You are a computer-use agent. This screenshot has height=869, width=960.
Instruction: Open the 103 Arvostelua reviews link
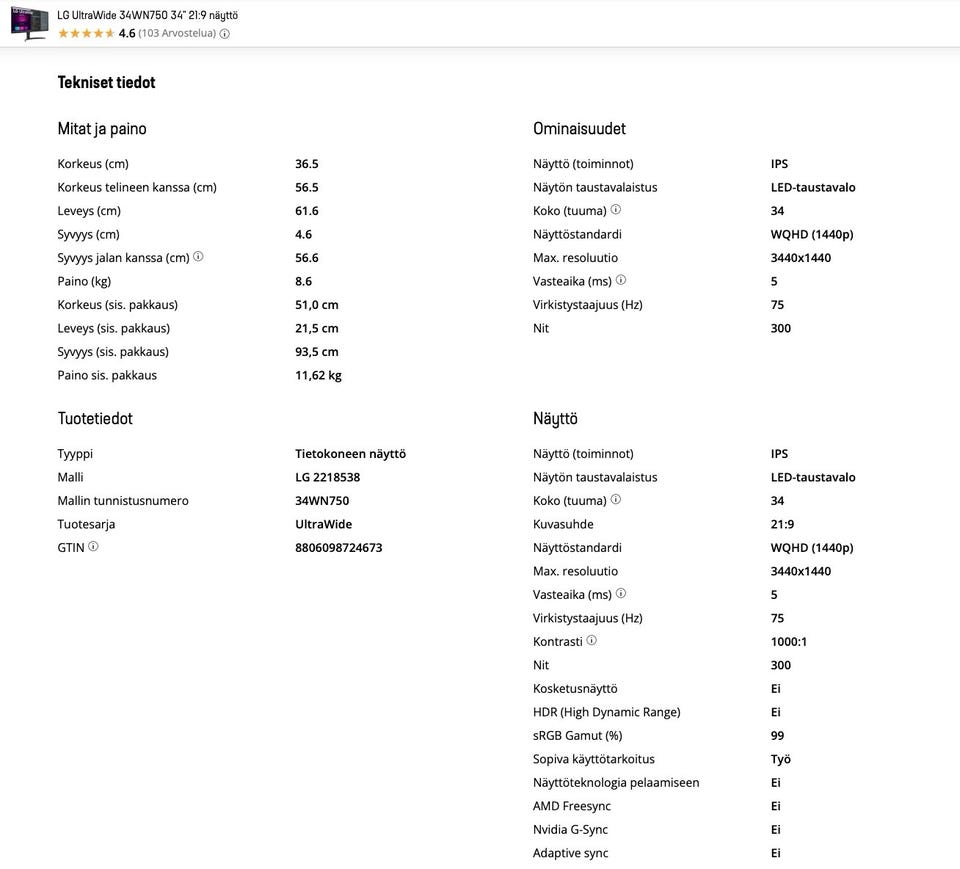[x=177, y=34]
